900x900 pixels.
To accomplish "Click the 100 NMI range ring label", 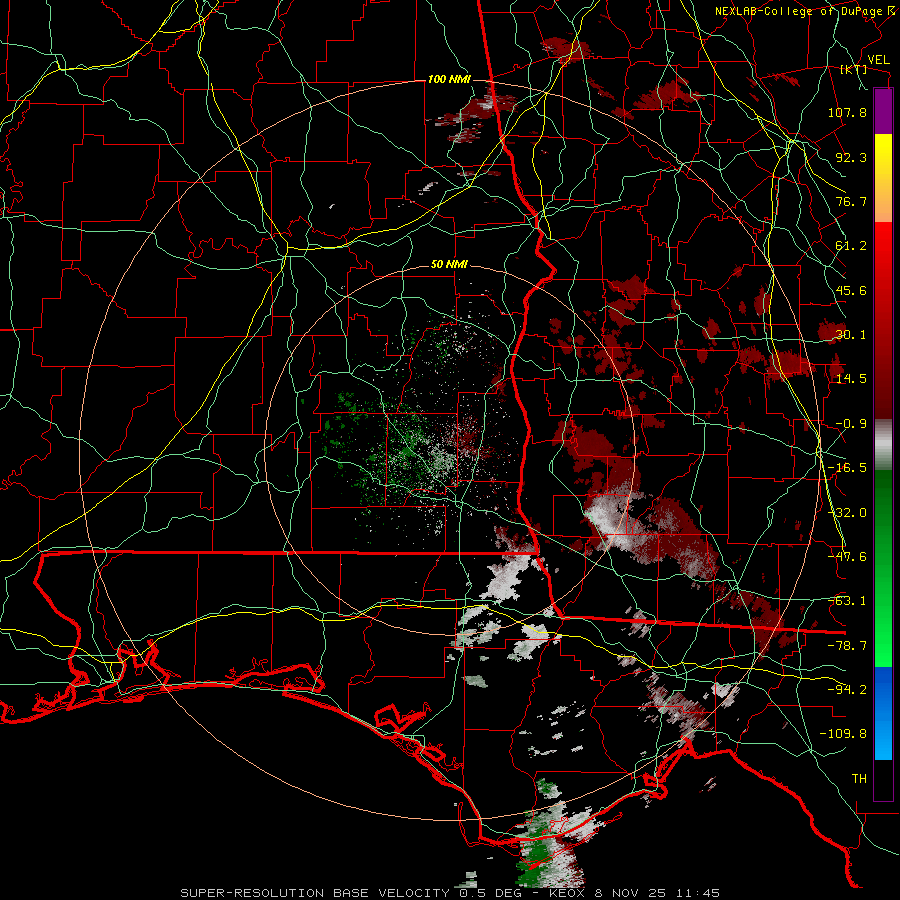I will point(449,79).
